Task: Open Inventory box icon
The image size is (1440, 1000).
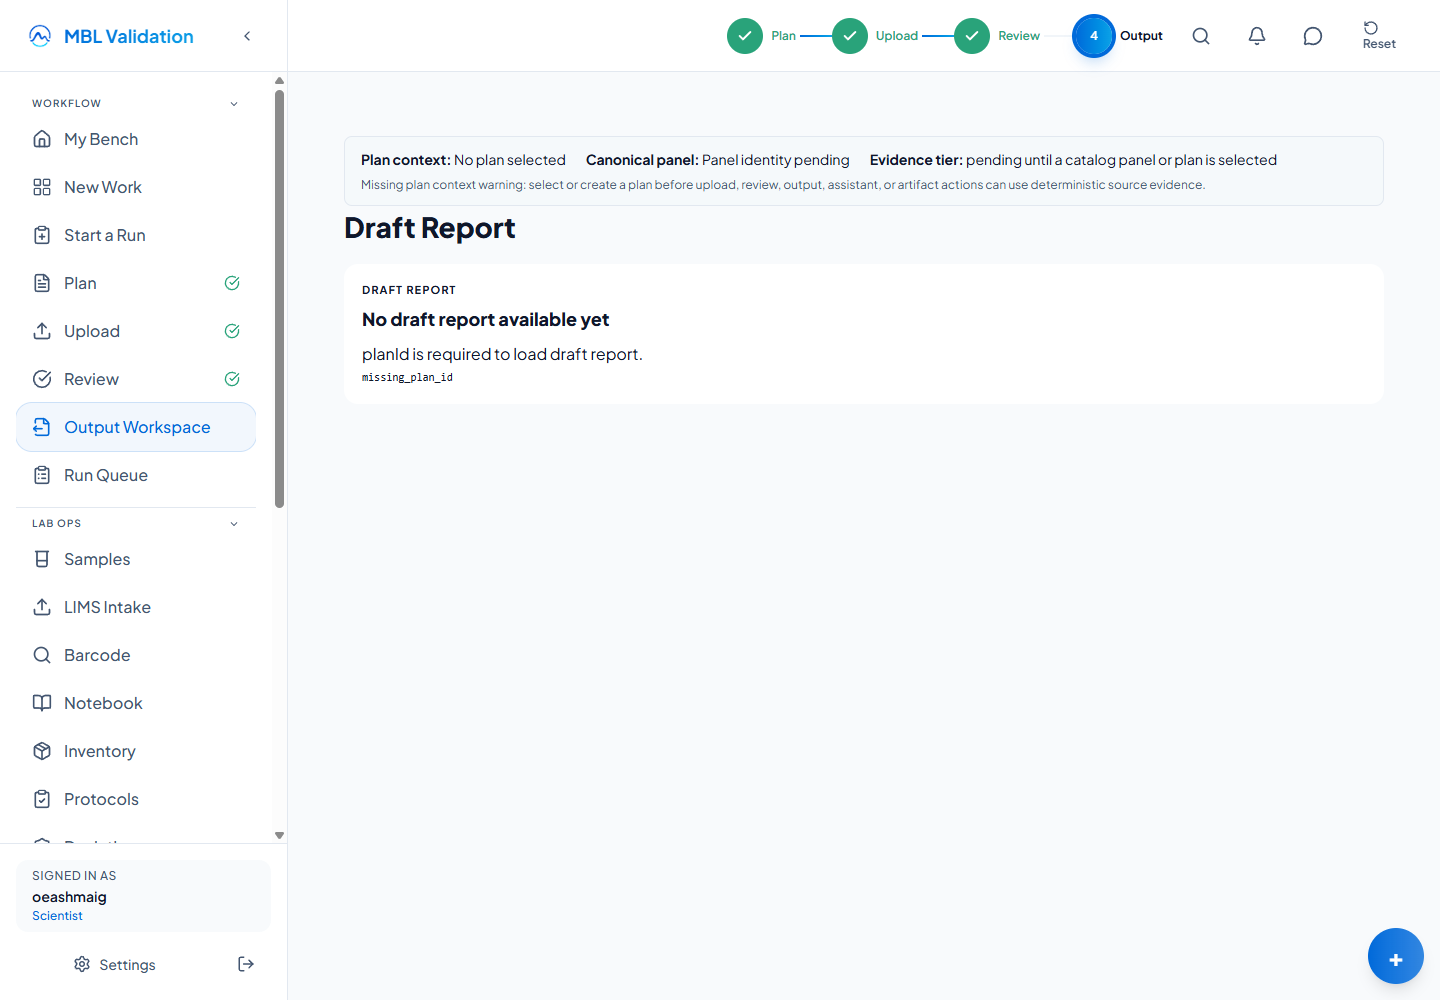Action: click(x=42, y=751)
